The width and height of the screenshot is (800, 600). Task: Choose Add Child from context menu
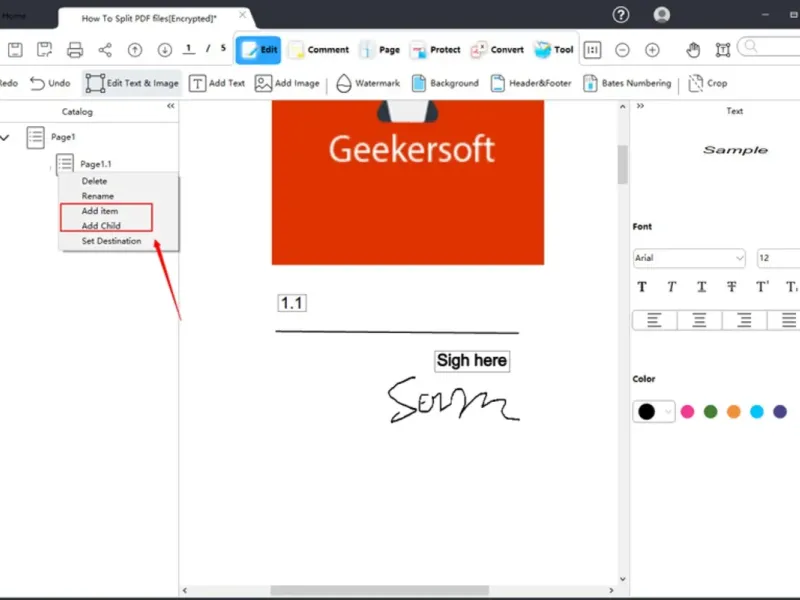[x=101, y=226]
